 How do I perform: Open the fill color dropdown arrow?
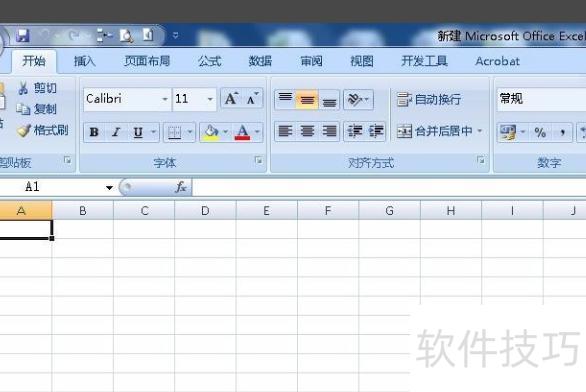225,132
